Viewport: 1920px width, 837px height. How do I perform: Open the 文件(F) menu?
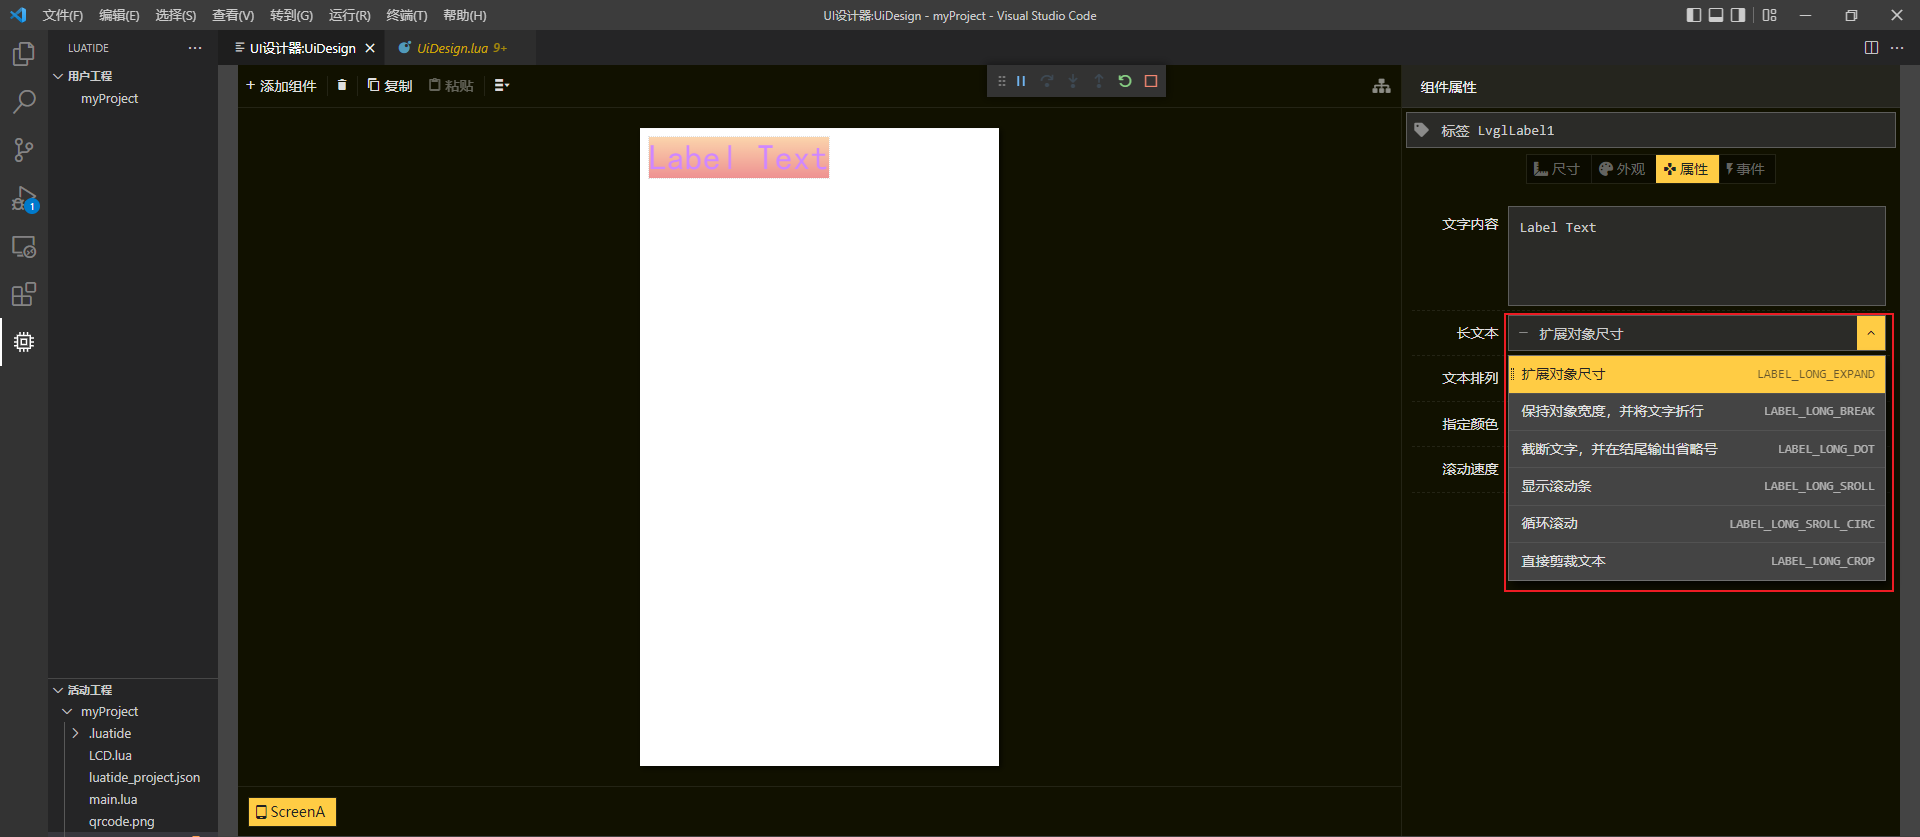[63, 15]
